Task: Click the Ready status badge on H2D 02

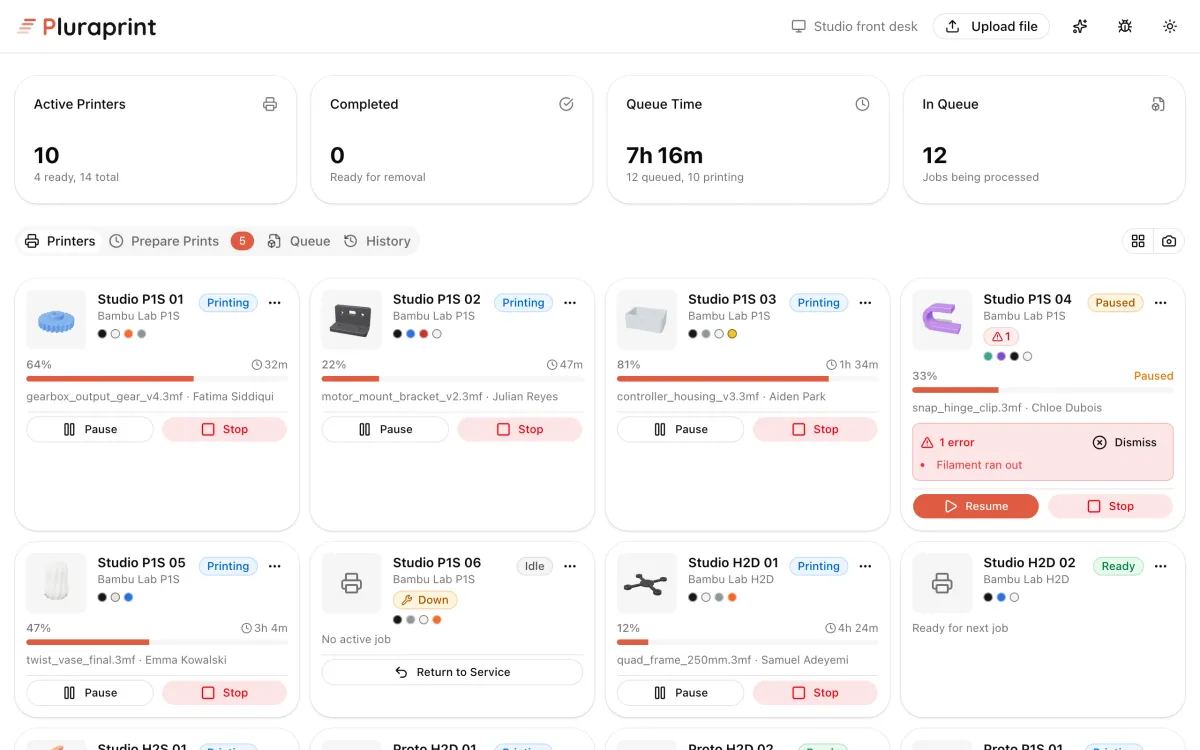Action: [1118, 566]
